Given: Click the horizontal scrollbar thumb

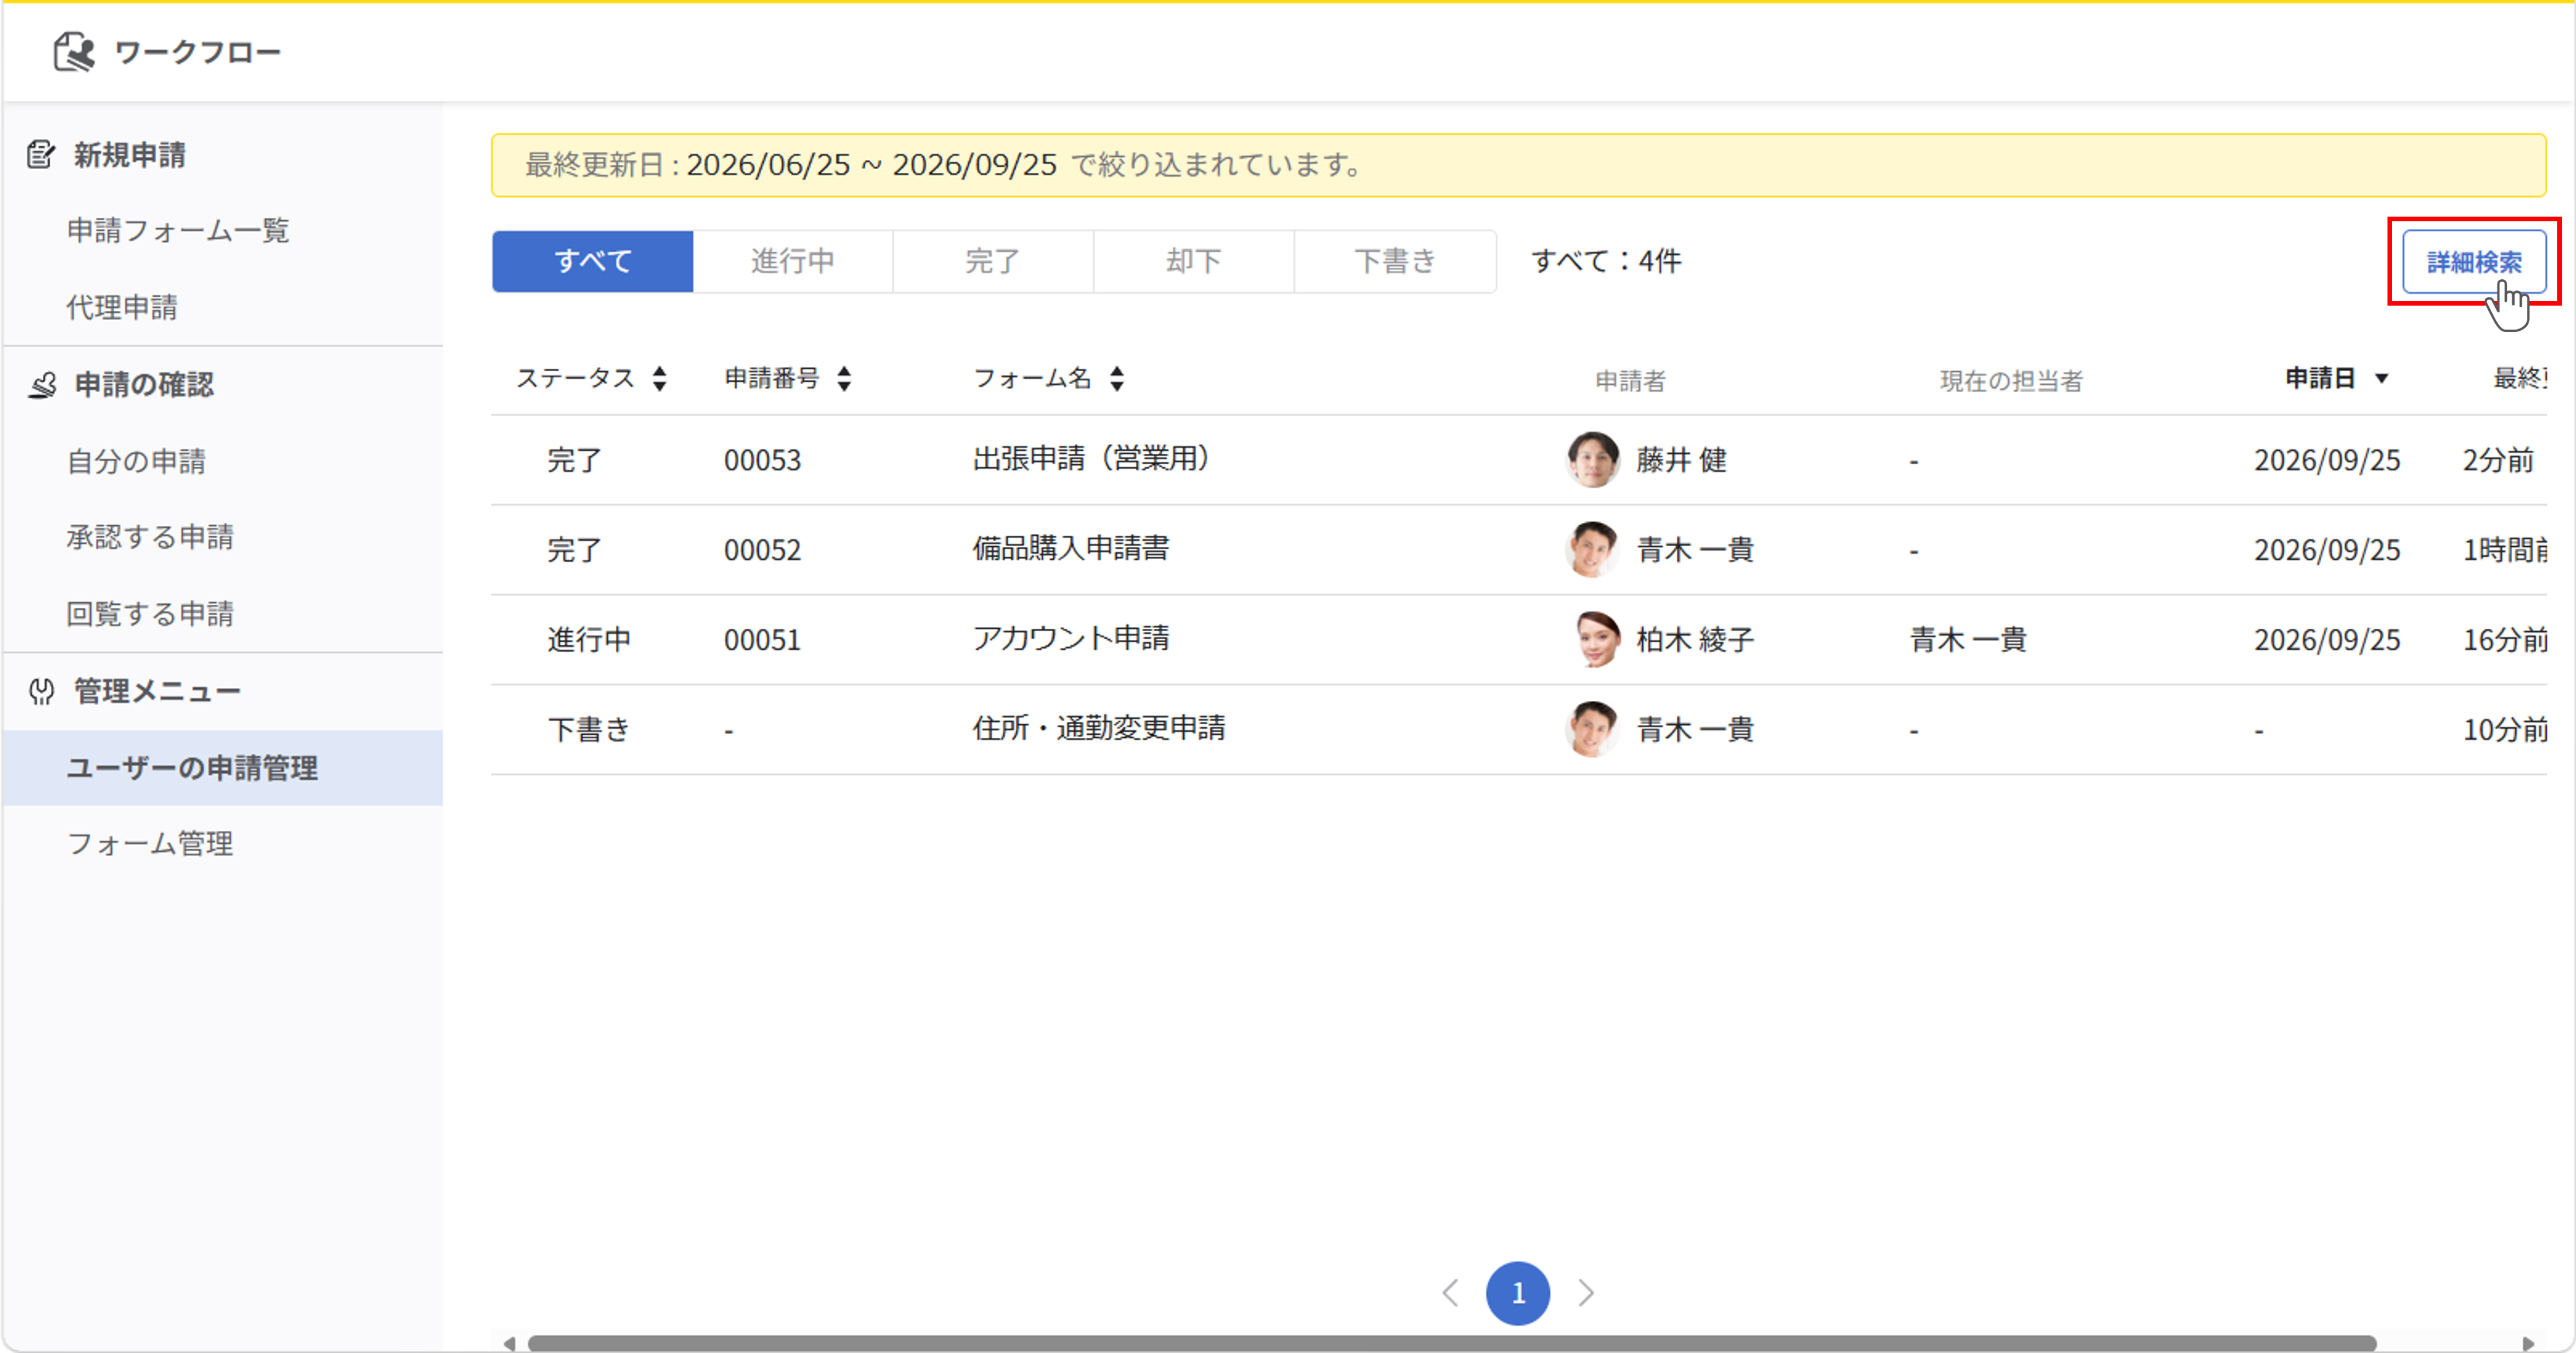Looking at the screenshot, I should (x=1452, y=1343).
